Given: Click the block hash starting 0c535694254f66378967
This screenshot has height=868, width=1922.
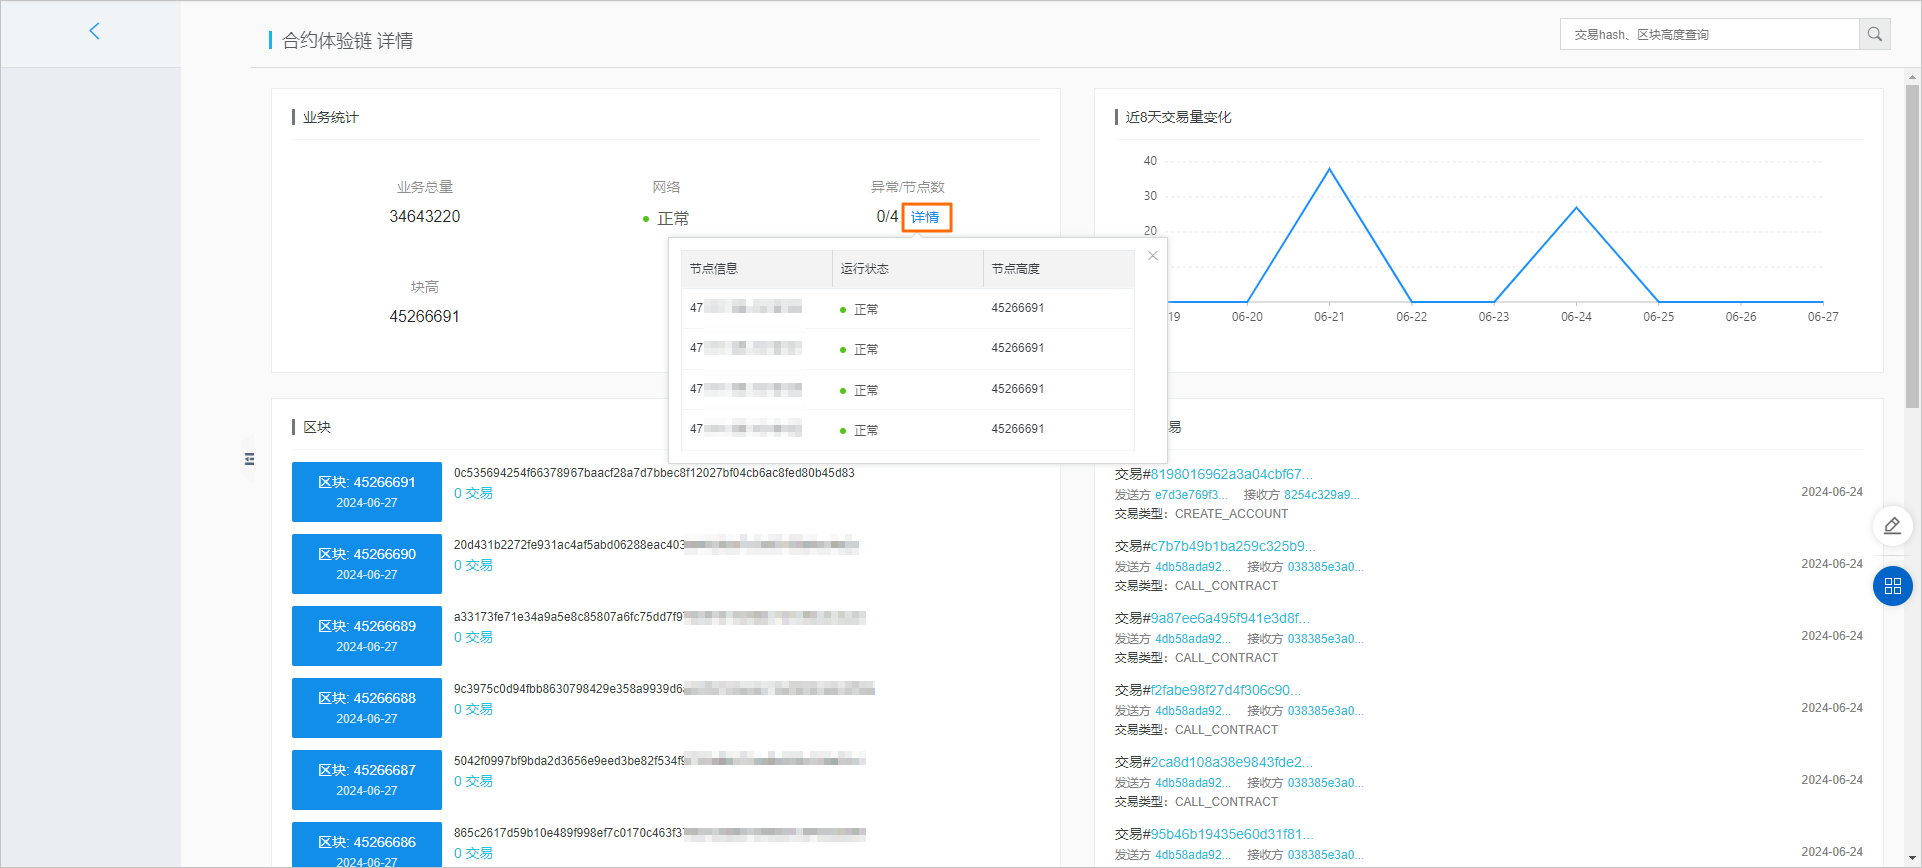Looking at the screenshot, I should (654, 473).
